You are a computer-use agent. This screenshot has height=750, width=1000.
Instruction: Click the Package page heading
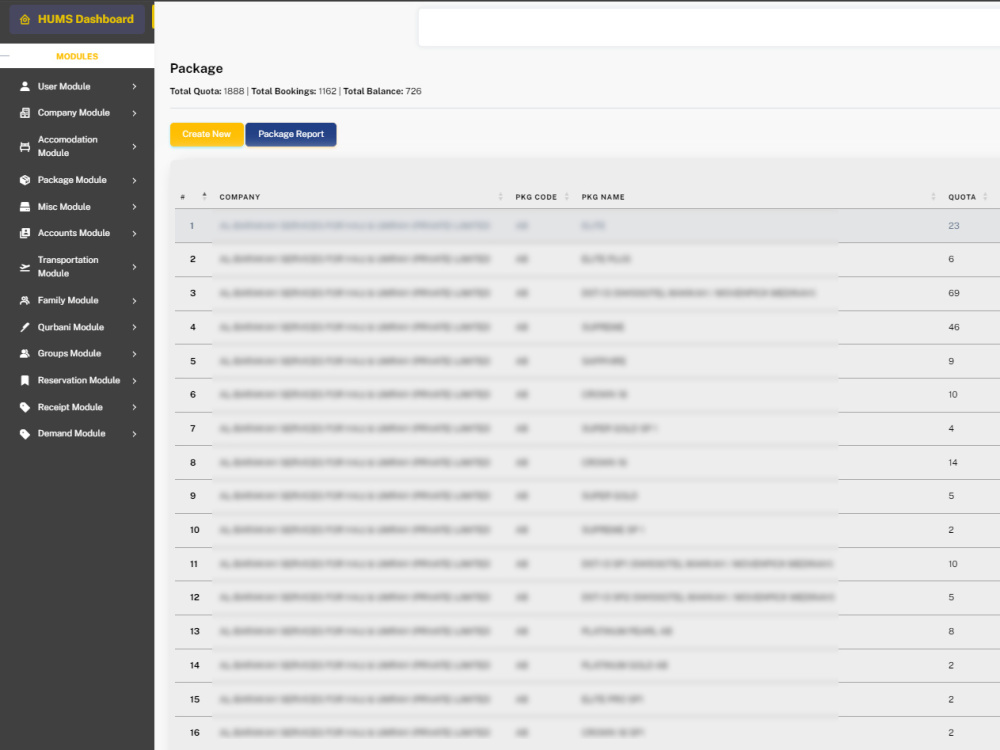pyautogui.click(x=196, y=68)
